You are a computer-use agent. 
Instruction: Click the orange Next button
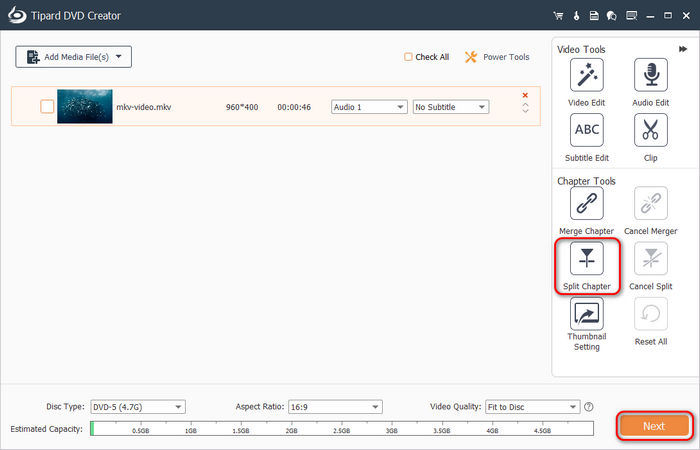click(654, 426)
